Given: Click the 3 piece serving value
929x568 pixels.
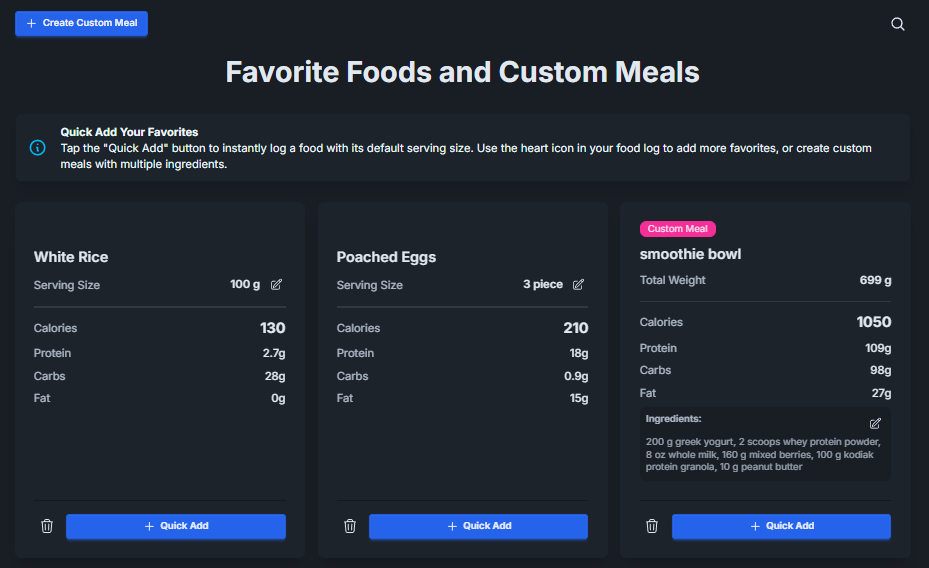Looking at the screenshot, I should [x=543, y=285].
